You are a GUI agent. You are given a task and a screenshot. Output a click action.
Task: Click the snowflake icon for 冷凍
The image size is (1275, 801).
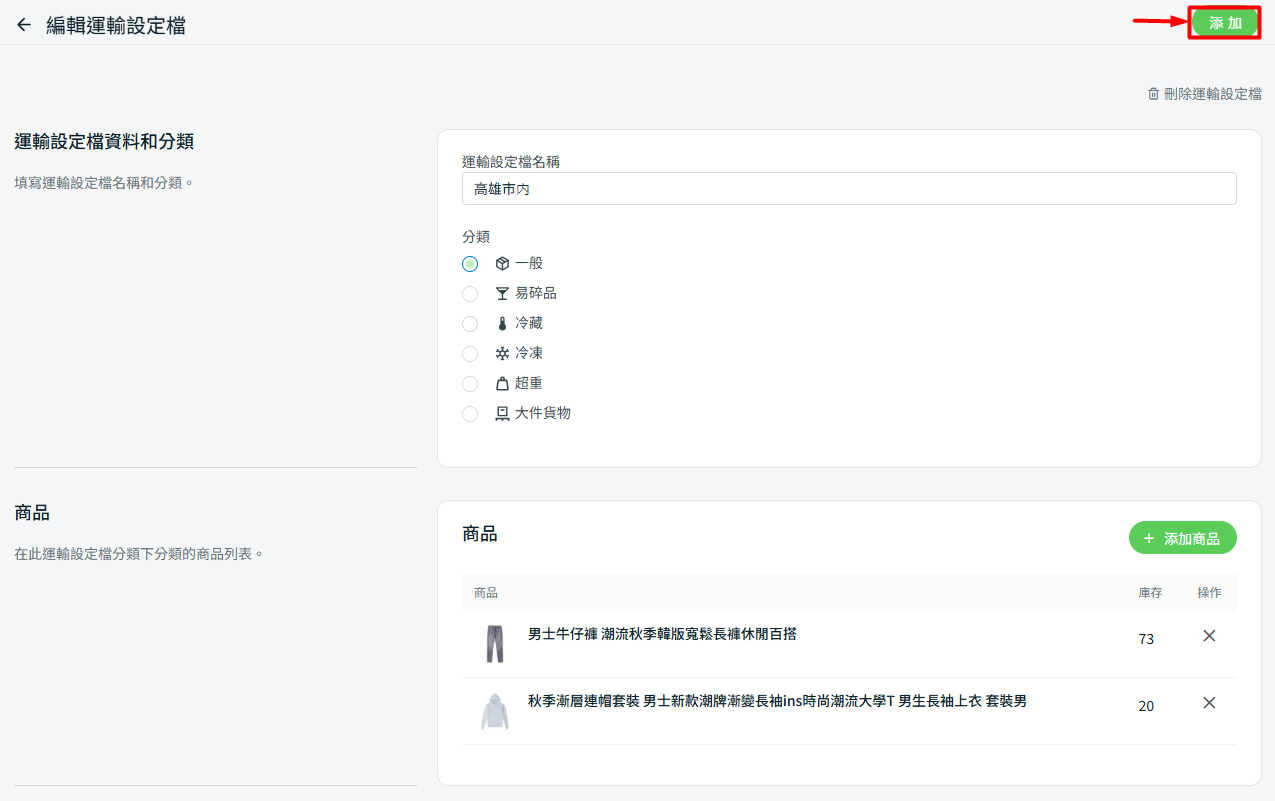[x=502, y=354]
